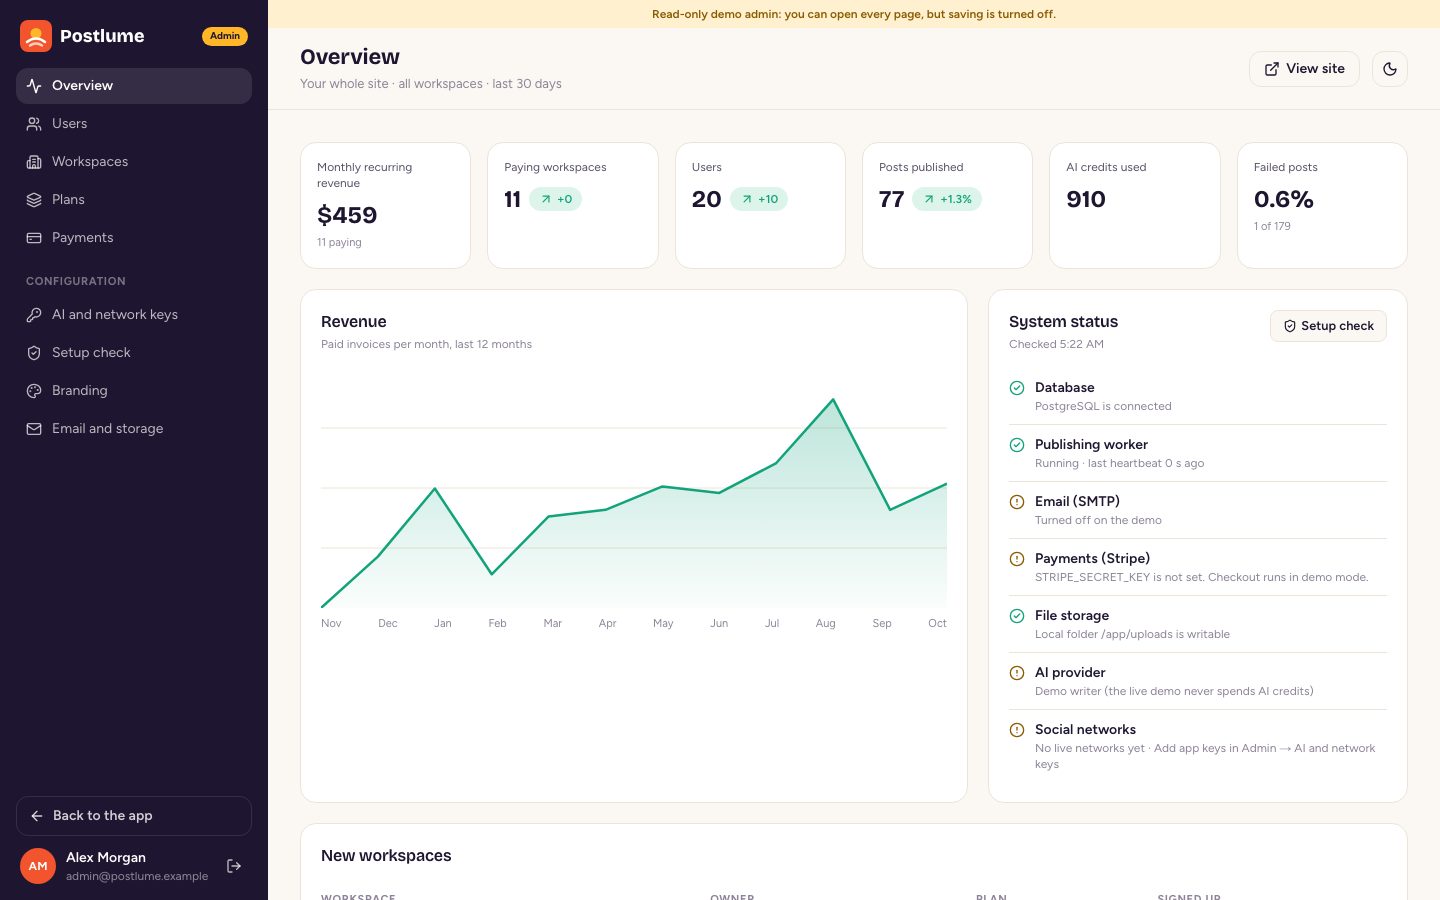Click the admin@postlume.example email text
Viewport: 1440px width, 900px height.
click(x=137, y=876)
